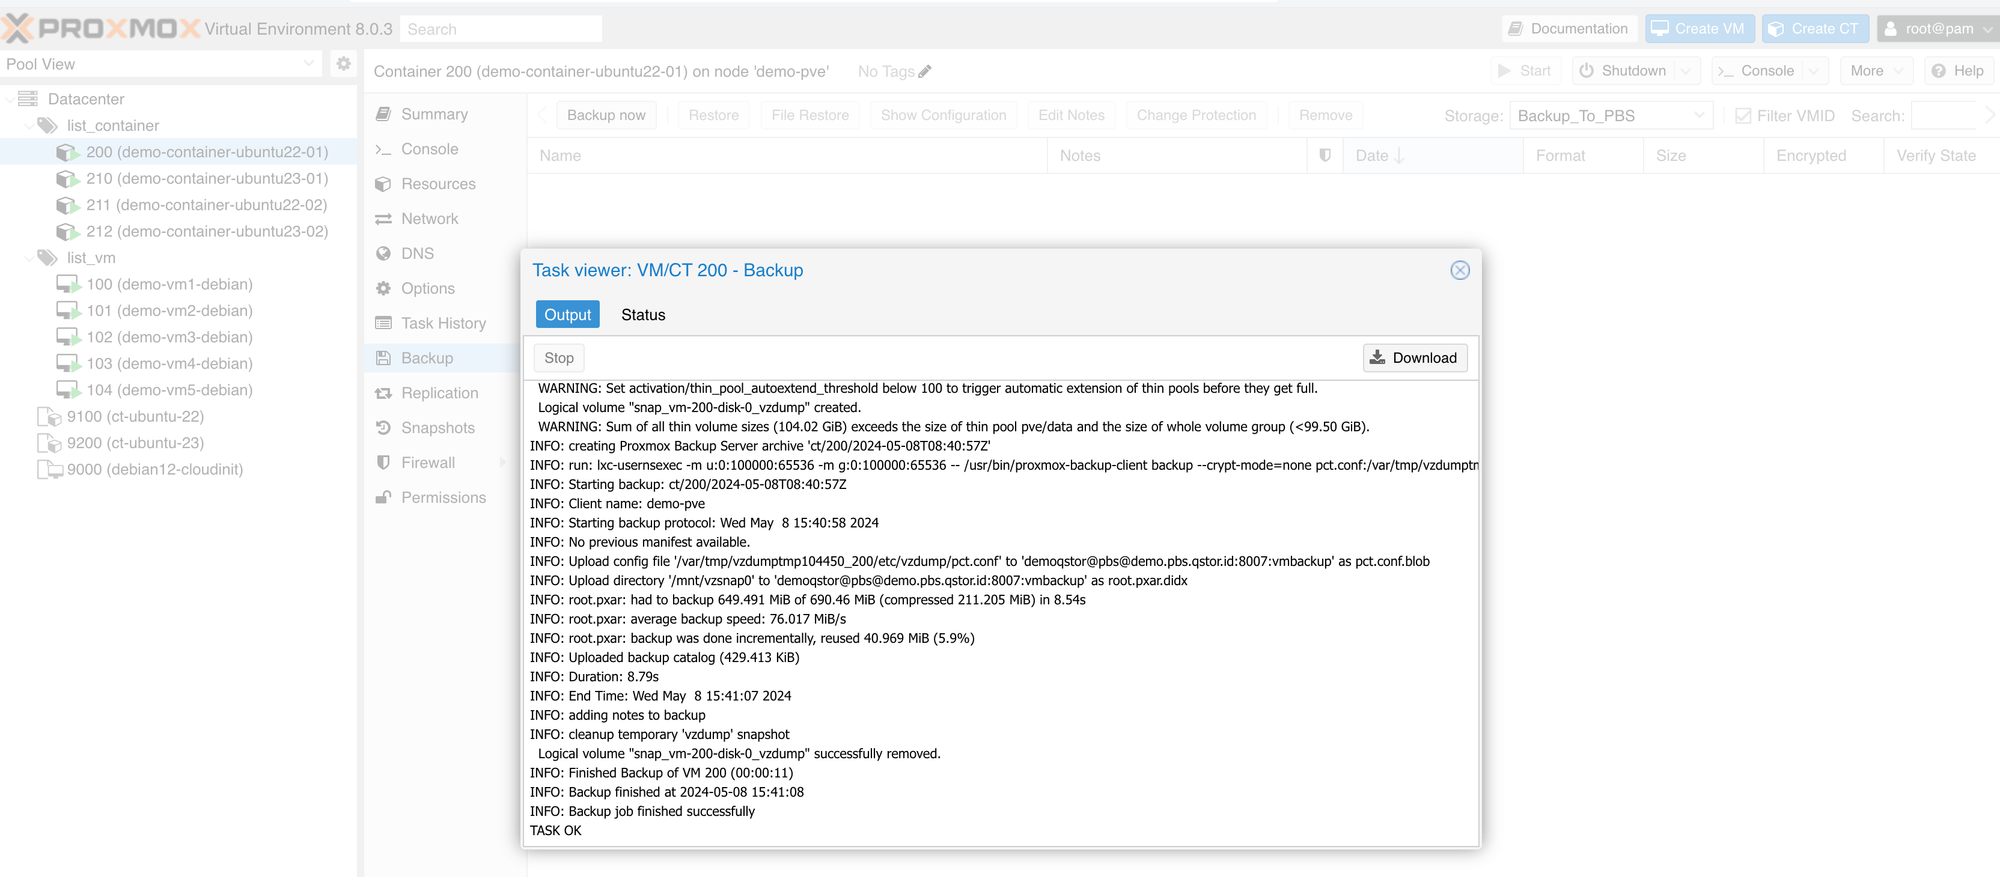Select 211 (demo-container-ubuntu22-02) in tree
2000x877 pixels.
(178, 205)
